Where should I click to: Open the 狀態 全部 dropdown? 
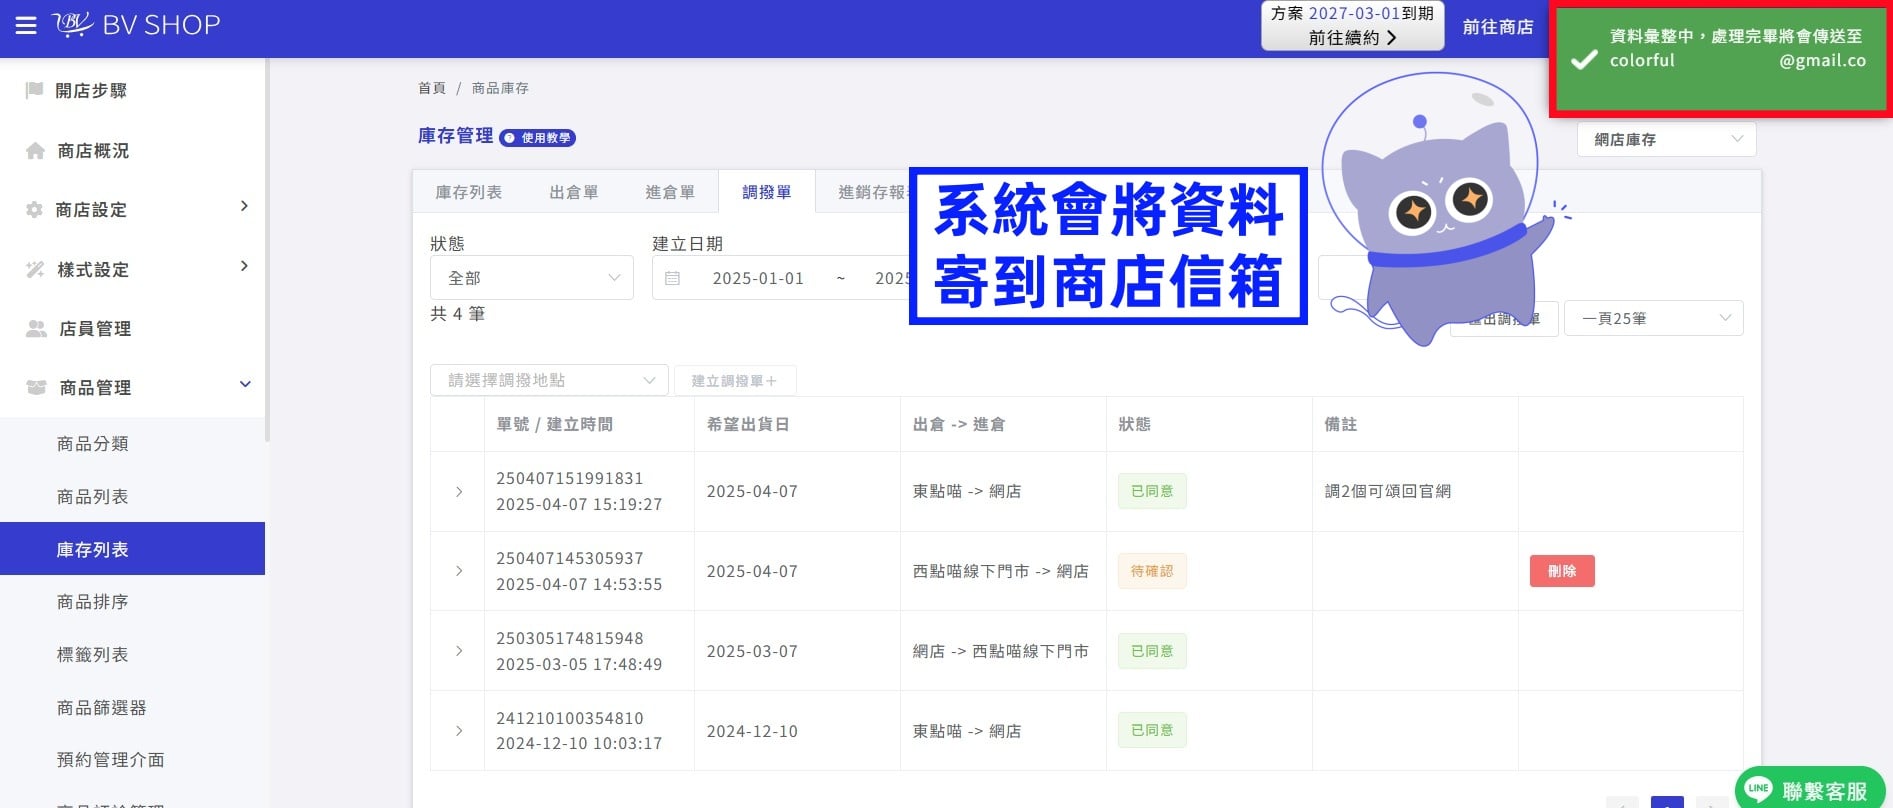coord(532,278)
